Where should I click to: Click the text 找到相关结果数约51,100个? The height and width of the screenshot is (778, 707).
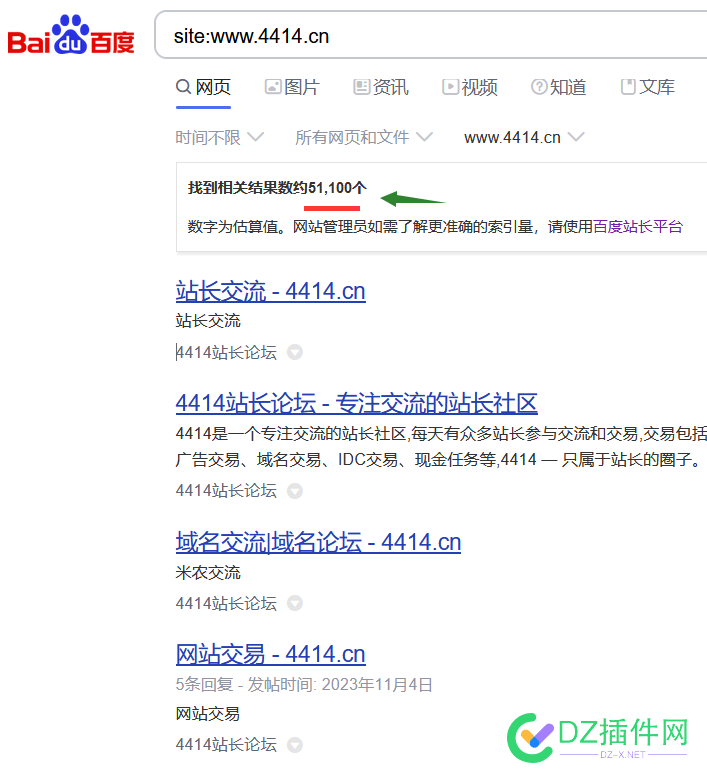pyautogui.click(x=277, y=188)
